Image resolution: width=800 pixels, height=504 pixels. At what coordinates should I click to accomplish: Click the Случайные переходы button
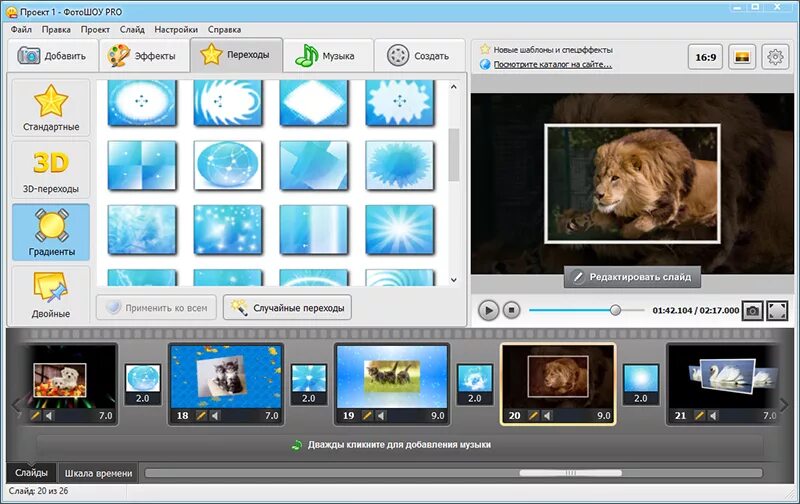[287, 308]
